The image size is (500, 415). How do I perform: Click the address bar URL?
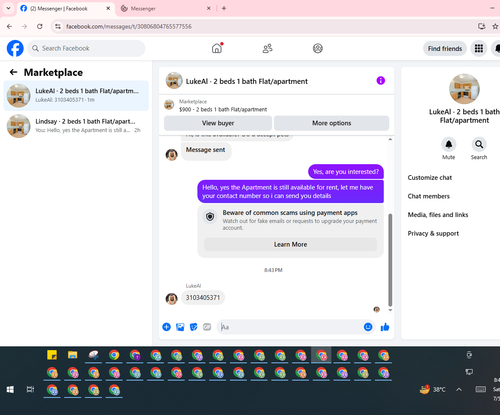click(129, 26)
